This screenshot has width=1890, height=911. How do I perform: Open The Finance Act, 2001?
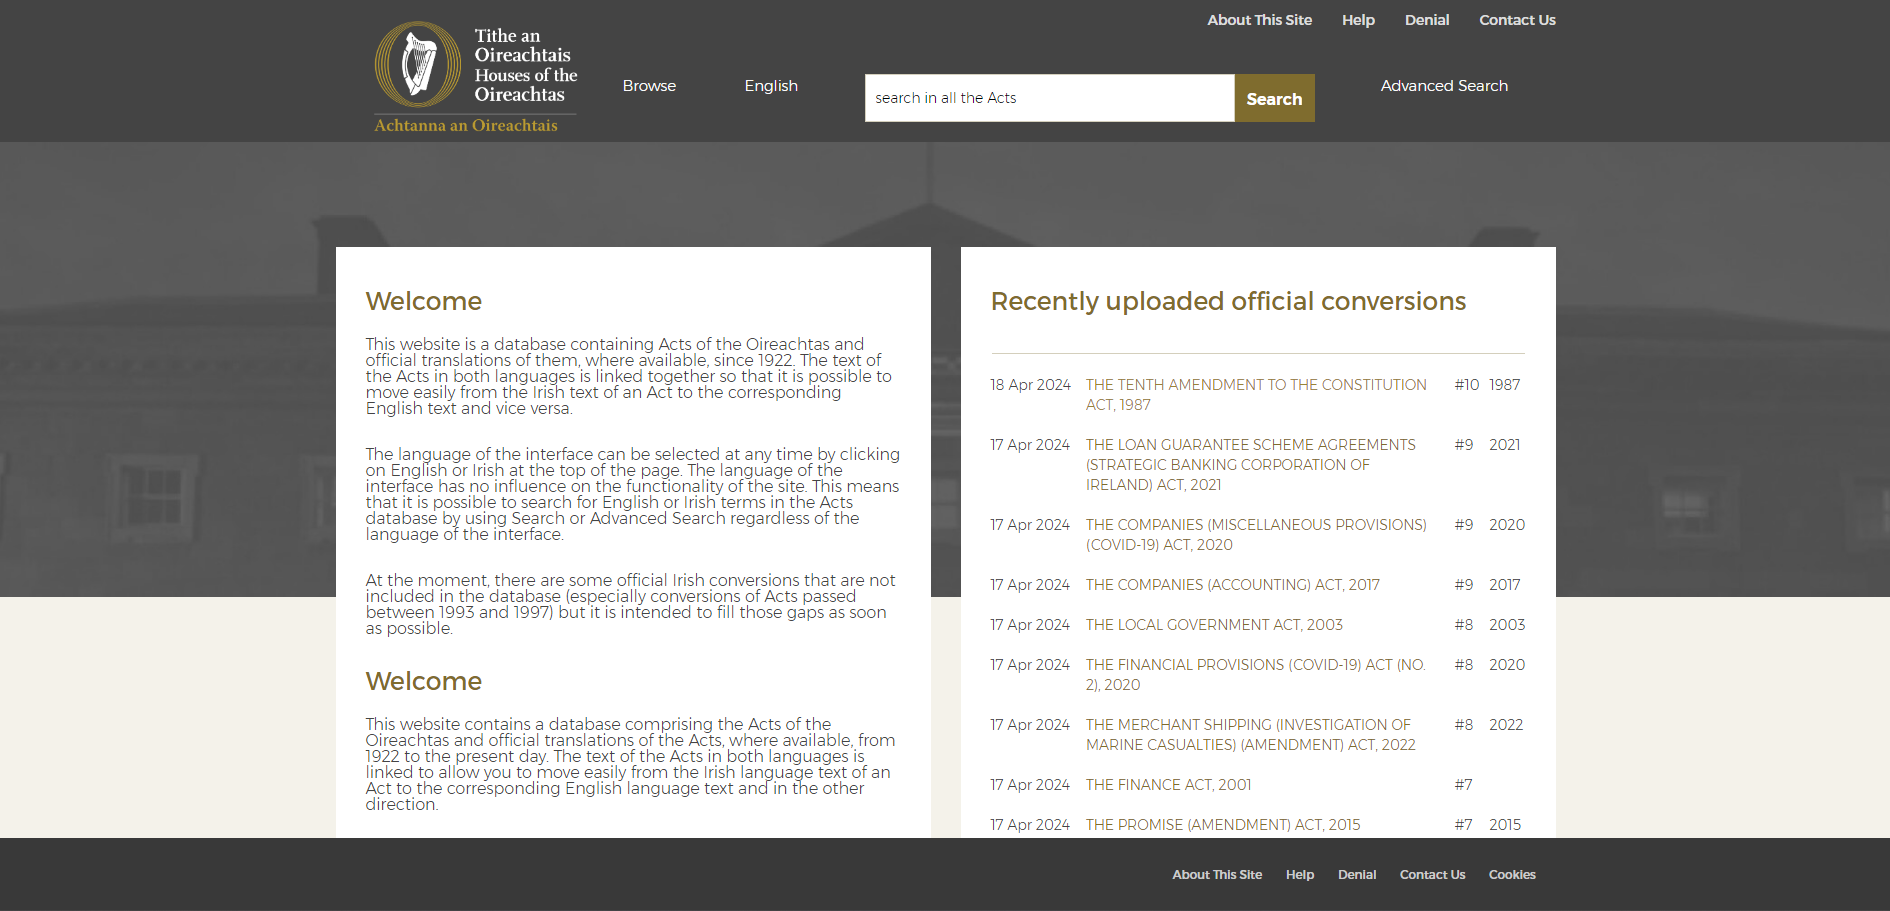(1168, 785)
